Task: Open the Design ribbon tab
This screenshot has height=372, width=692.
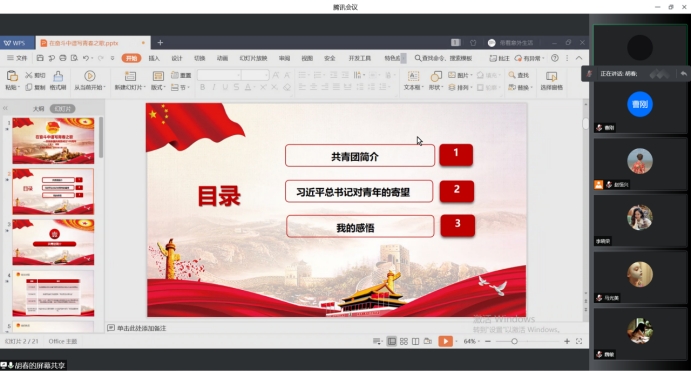Action: click(x=177, y=58)
